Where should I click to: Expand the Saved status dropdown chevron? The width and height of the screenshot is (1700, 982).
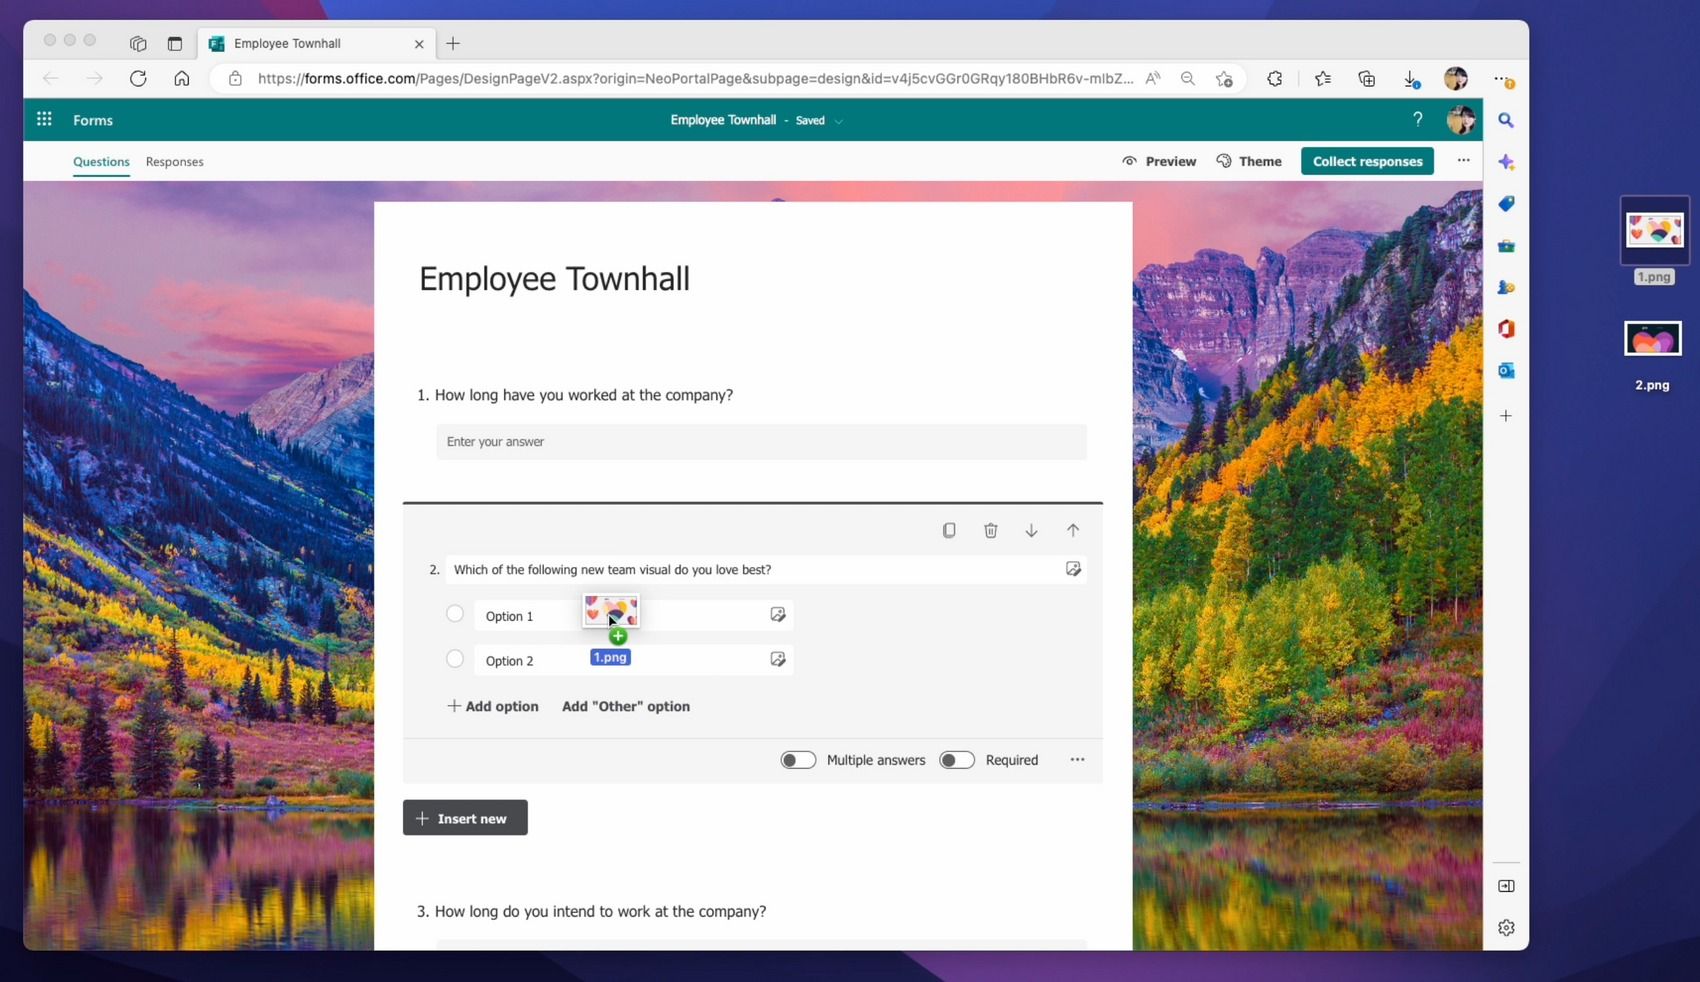click(839, 121)
